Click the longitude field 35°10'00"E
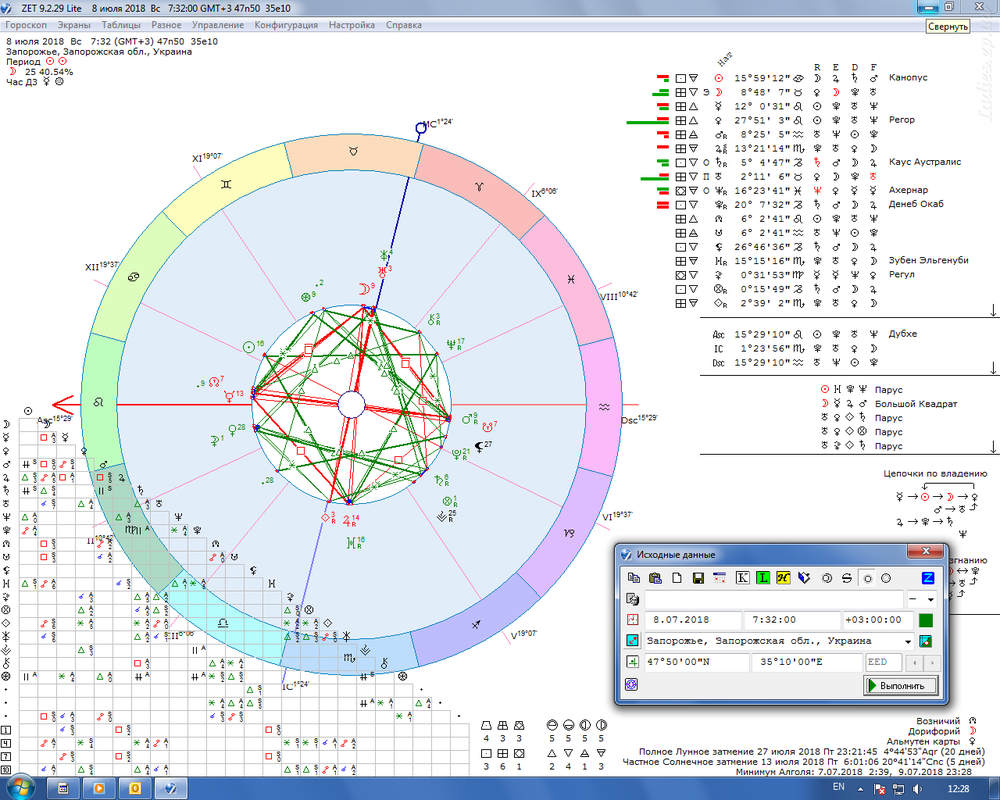The height and width of the screenshot is (800, 1000). (807, 662)
